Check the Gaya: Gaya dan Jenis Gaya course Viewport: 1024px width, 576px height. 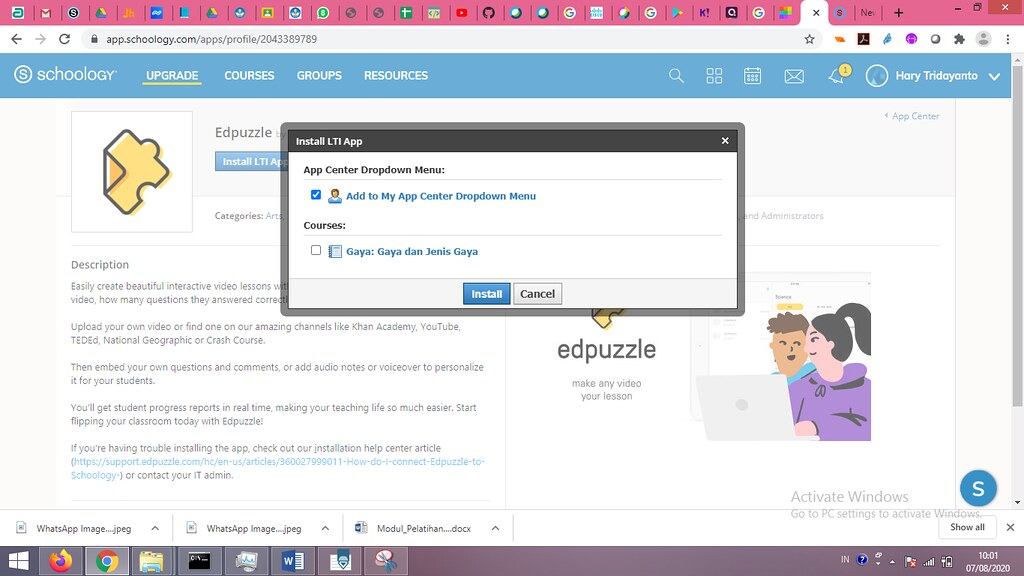[316, 250]
